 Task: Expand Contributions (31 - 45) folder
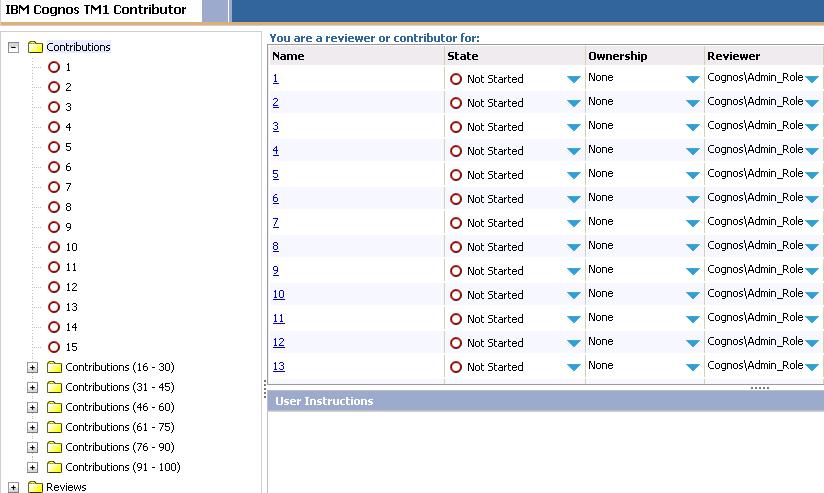[33, 387]
